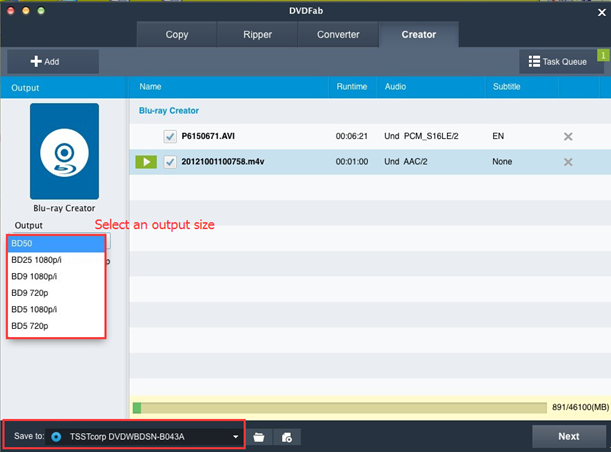The width and height of the screenshot is (611, 453).
Task: Click the 00:01:00 runtime value
Action: (x=351, y=162)
